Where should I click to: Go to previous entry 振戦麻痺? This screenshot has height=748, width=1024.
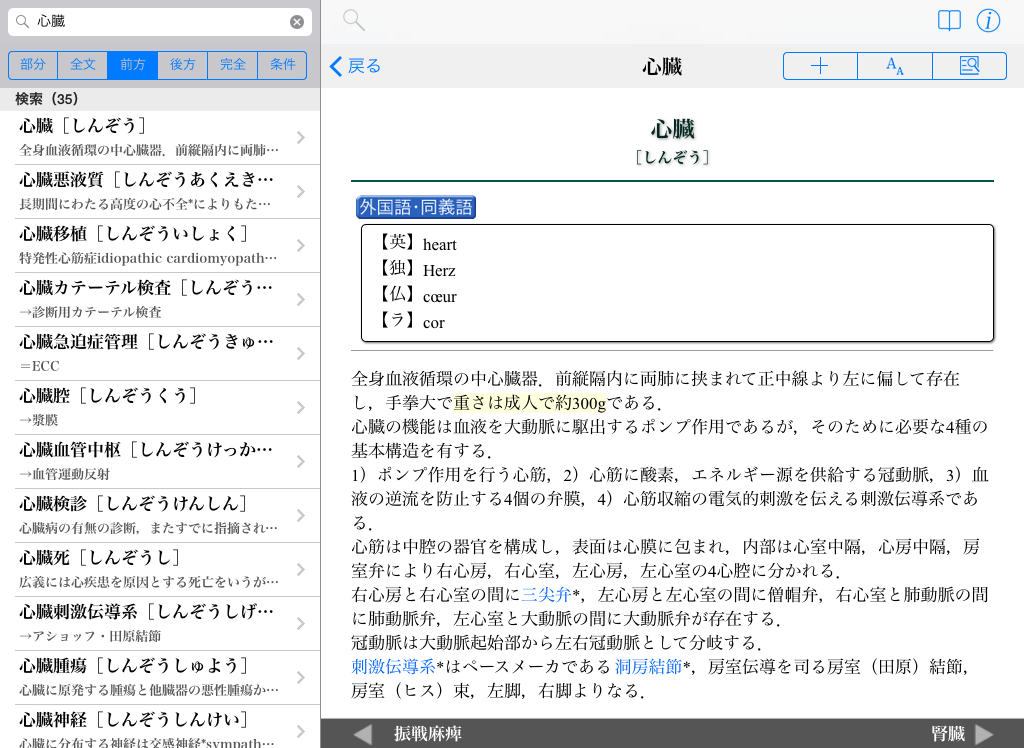(410, 734)
